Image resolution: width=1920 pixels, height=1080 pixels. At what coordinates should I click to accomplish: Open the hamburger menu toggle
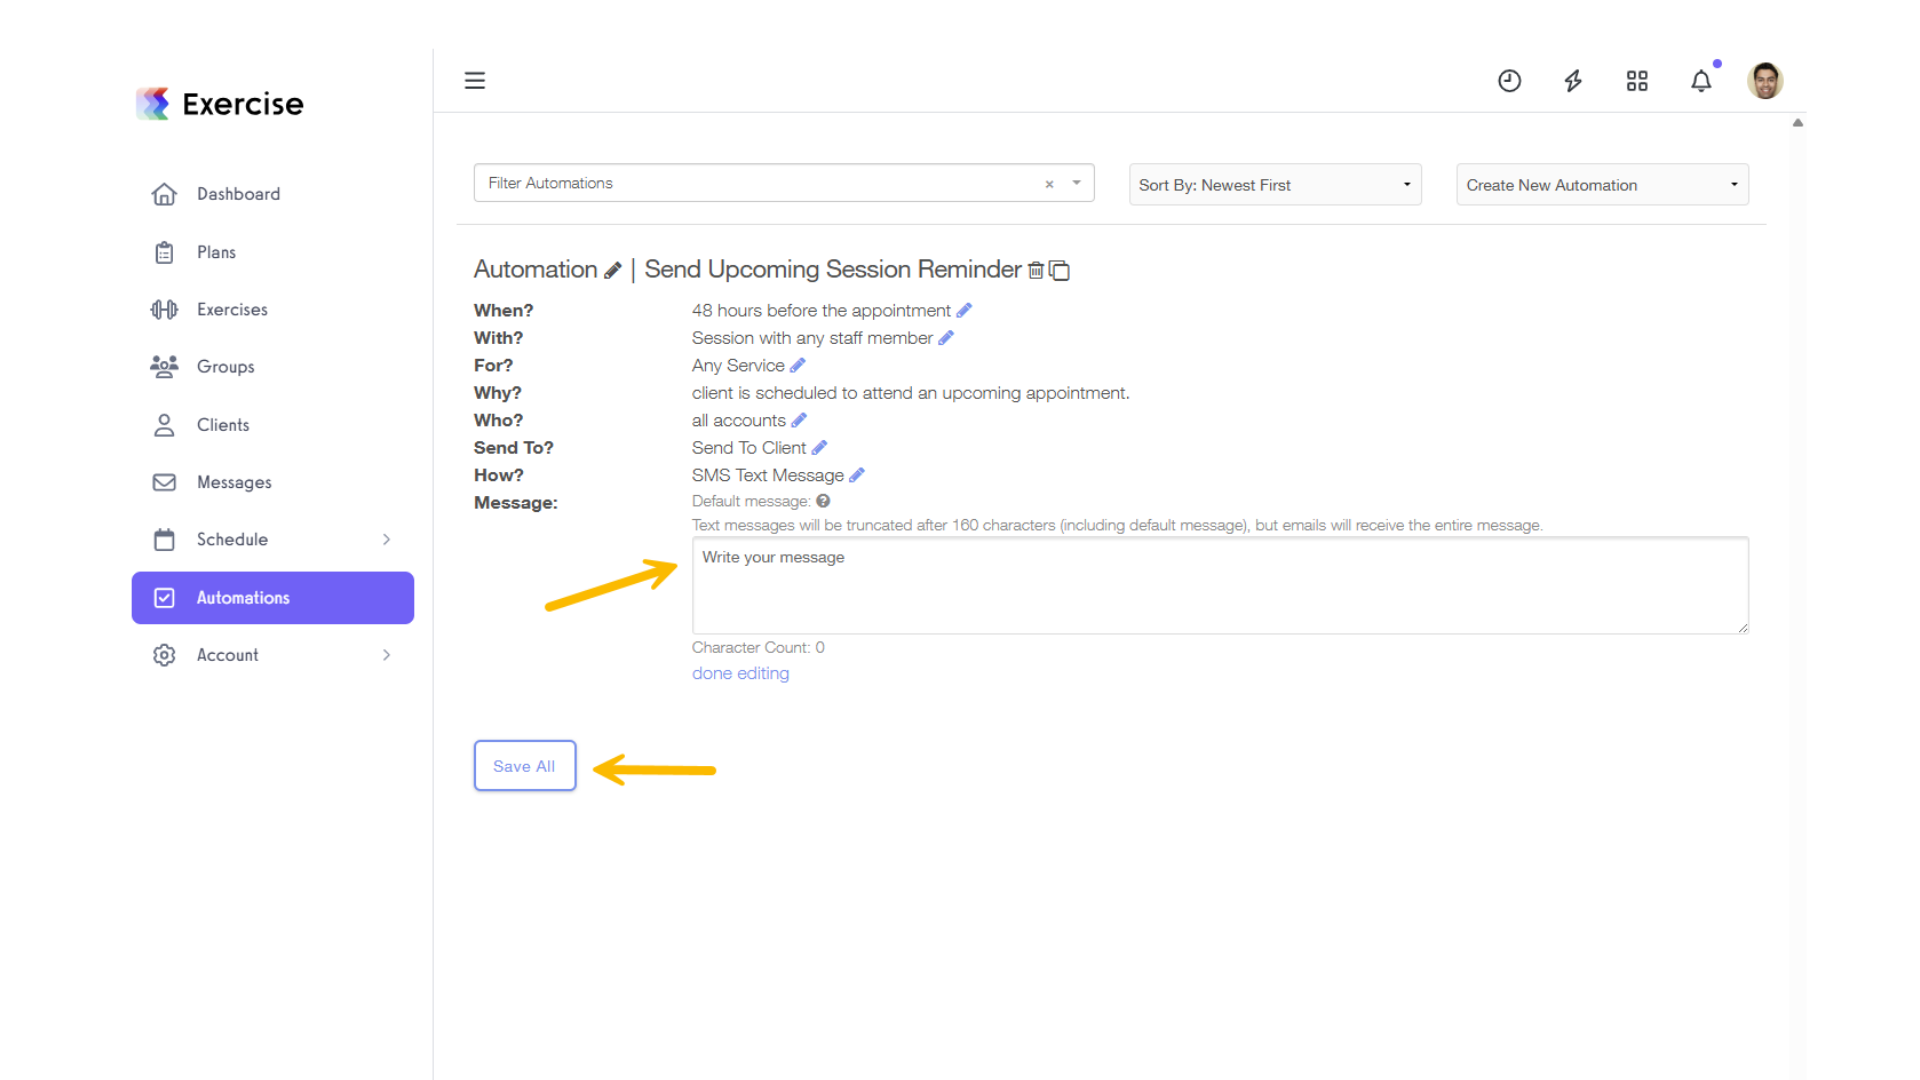pyautogui.click(x=474, y=80)
